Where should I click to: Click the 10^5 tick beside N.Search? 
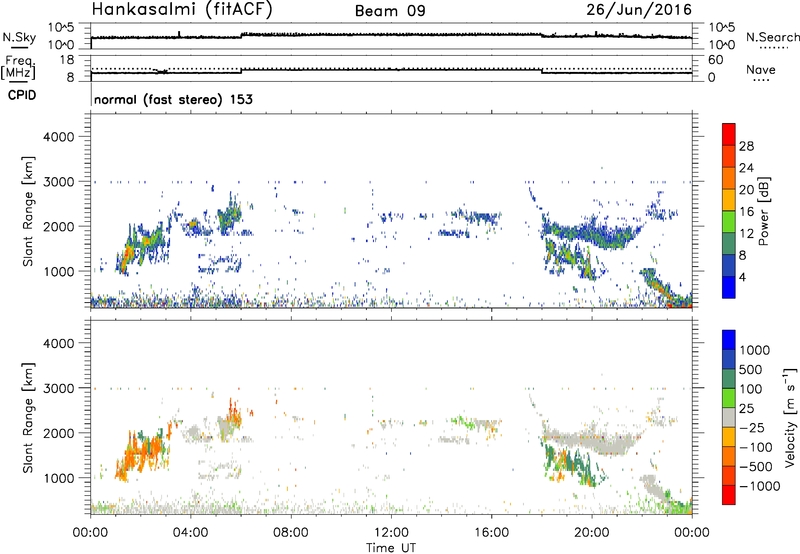[x=722, y=28]
